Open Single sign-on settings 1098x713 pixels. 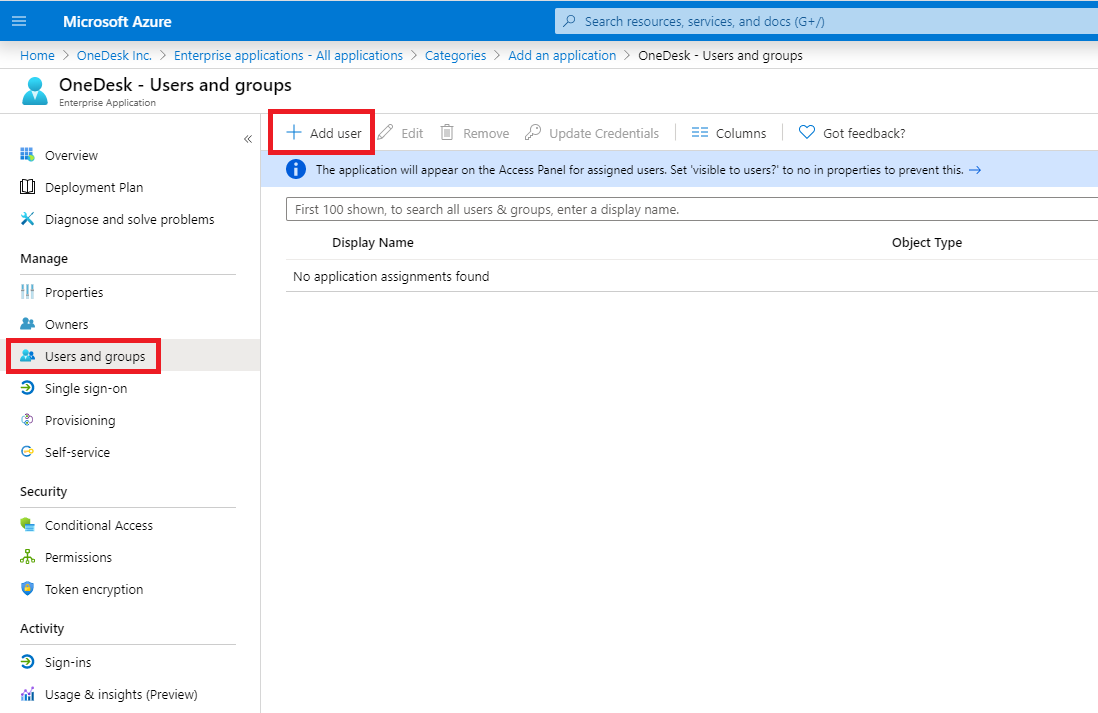coord(86,389)
